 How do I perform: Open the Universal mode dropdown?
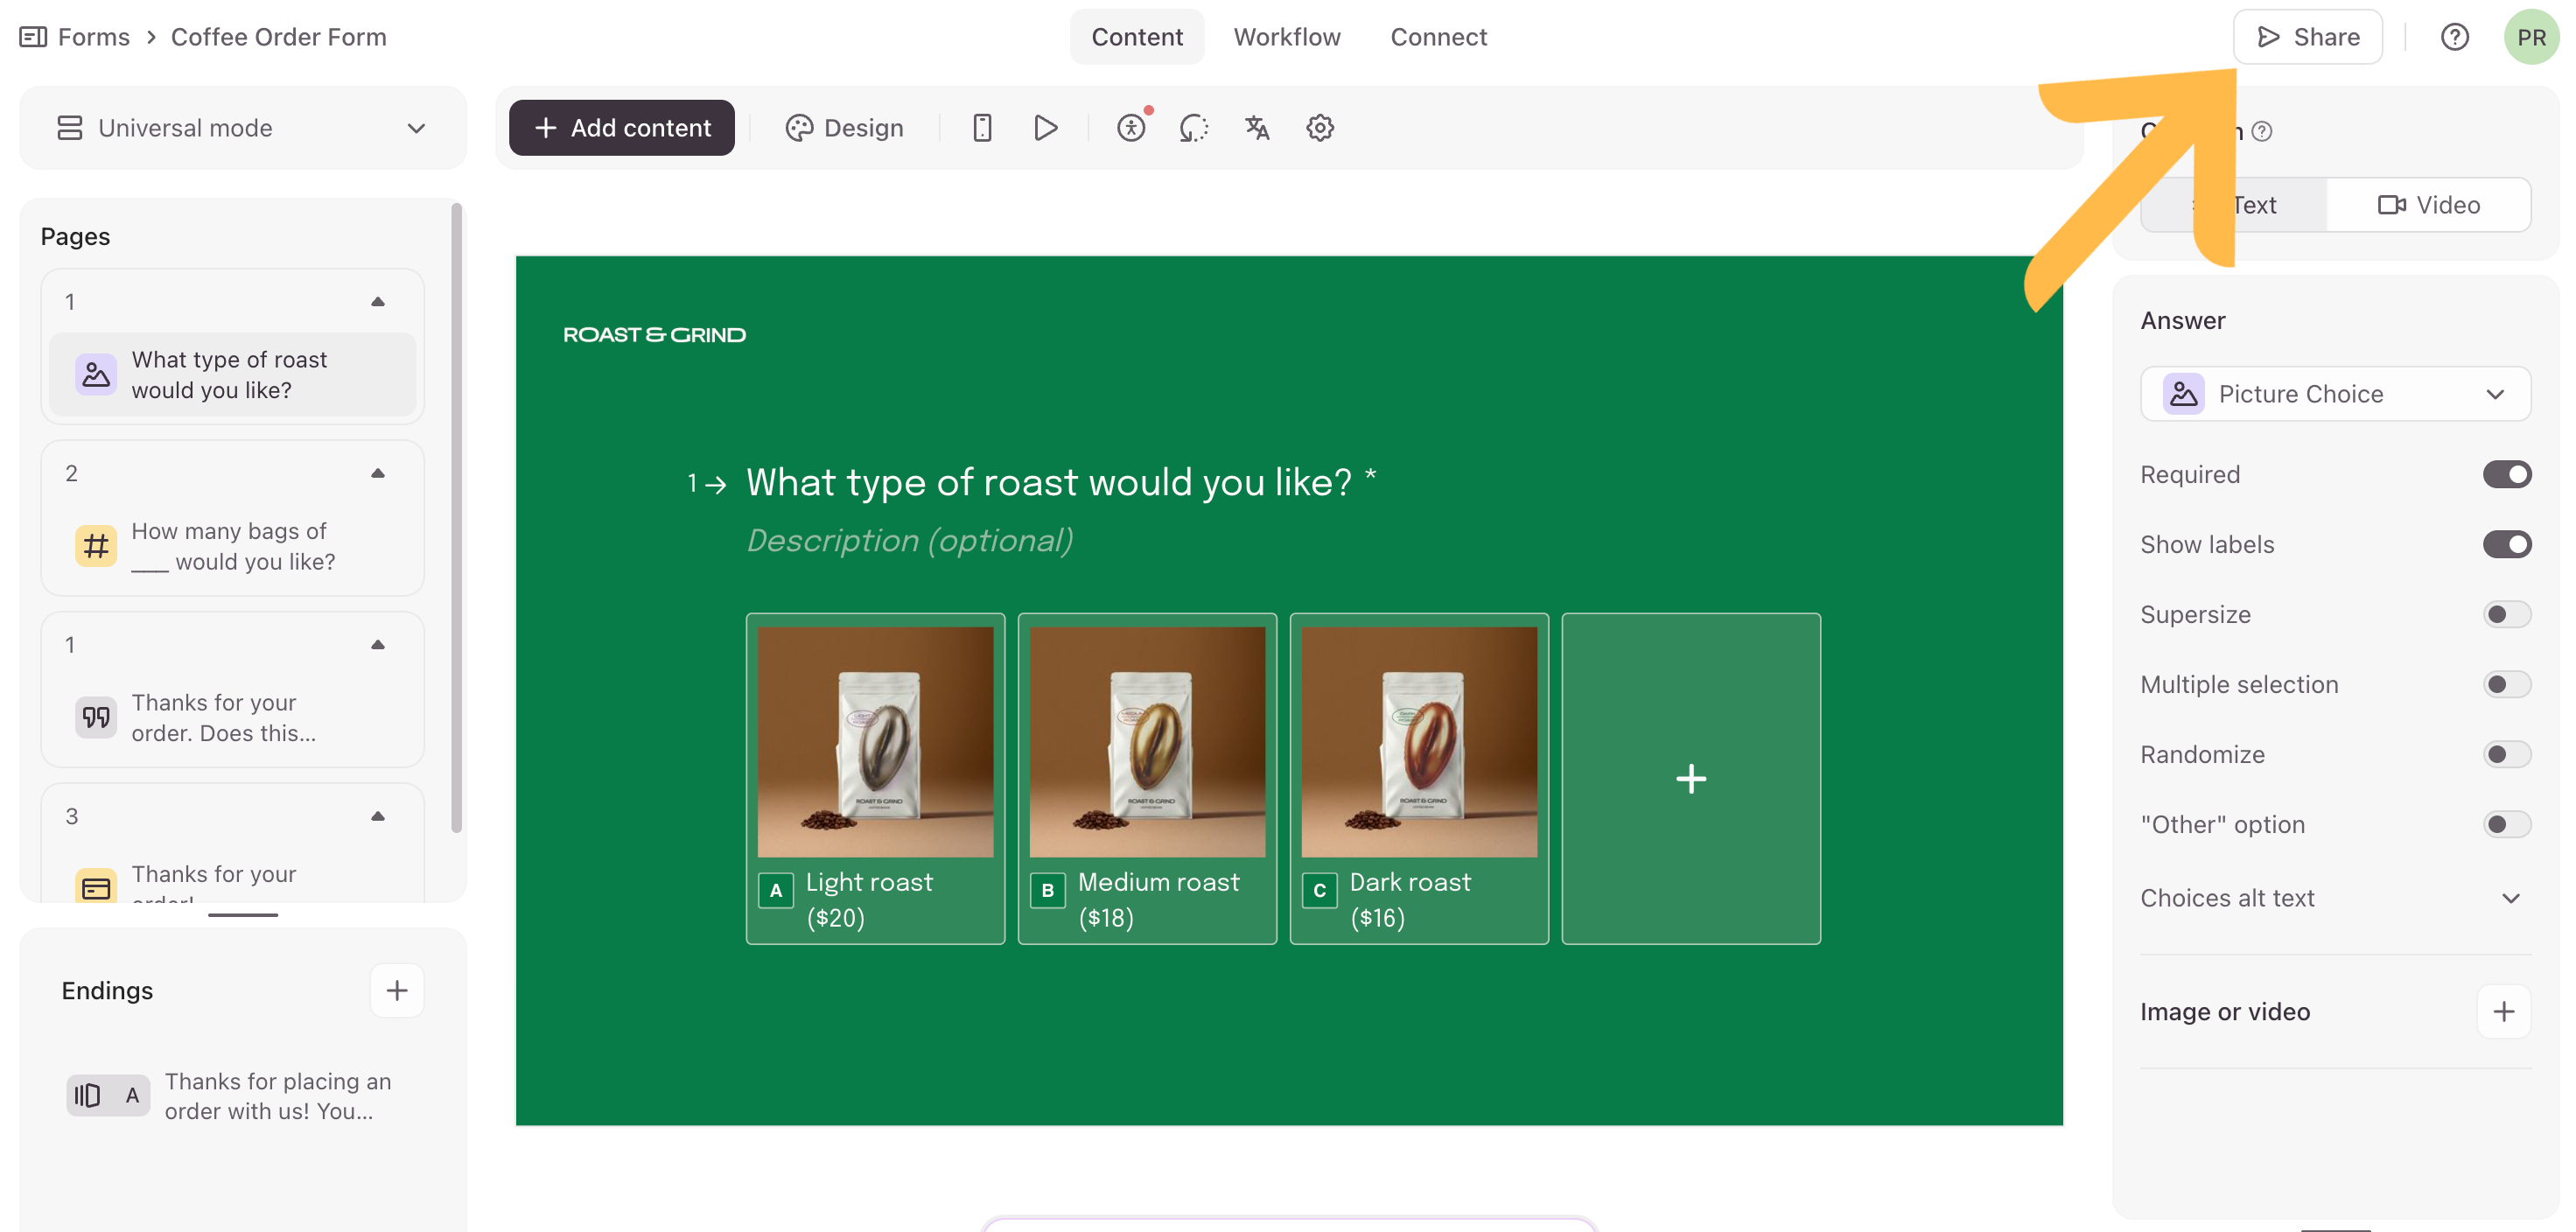coord(243,128)
